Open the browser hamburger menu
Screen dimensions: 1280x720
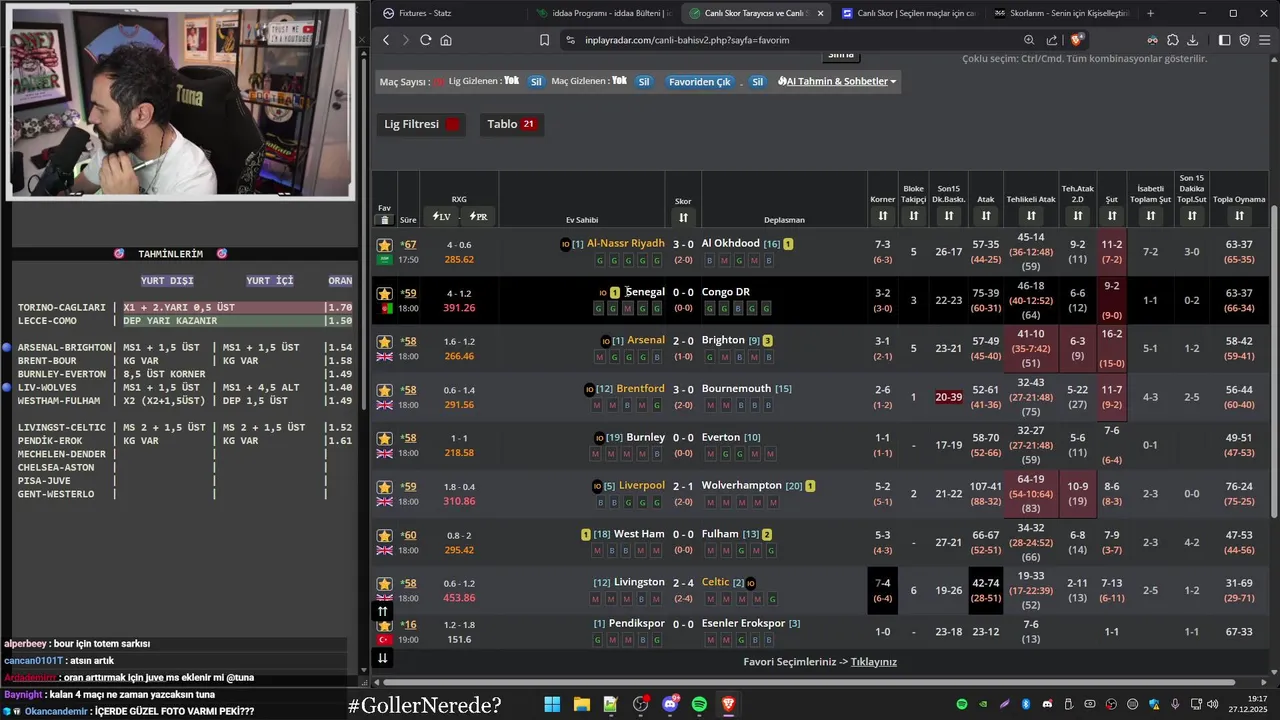point(1265,40)
